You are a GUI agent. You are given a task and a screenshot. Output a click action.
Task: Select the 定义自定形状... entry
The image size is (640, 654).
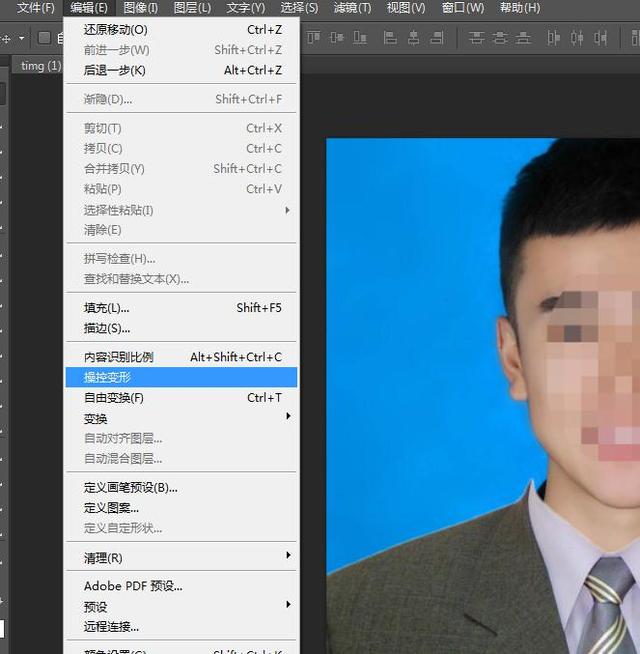tap(181, 528)
